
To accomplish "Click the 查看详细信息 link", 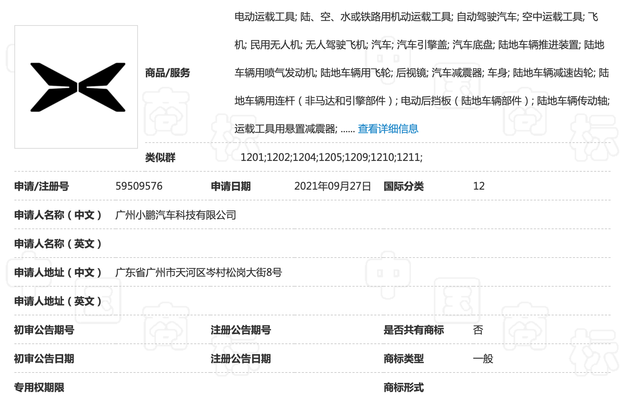I will tap(388, 129).
